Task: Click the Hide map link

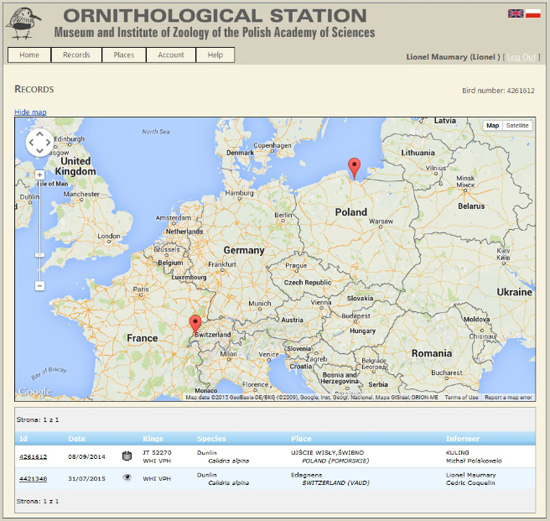Action: pyautogui.click(x=30, y=112)
